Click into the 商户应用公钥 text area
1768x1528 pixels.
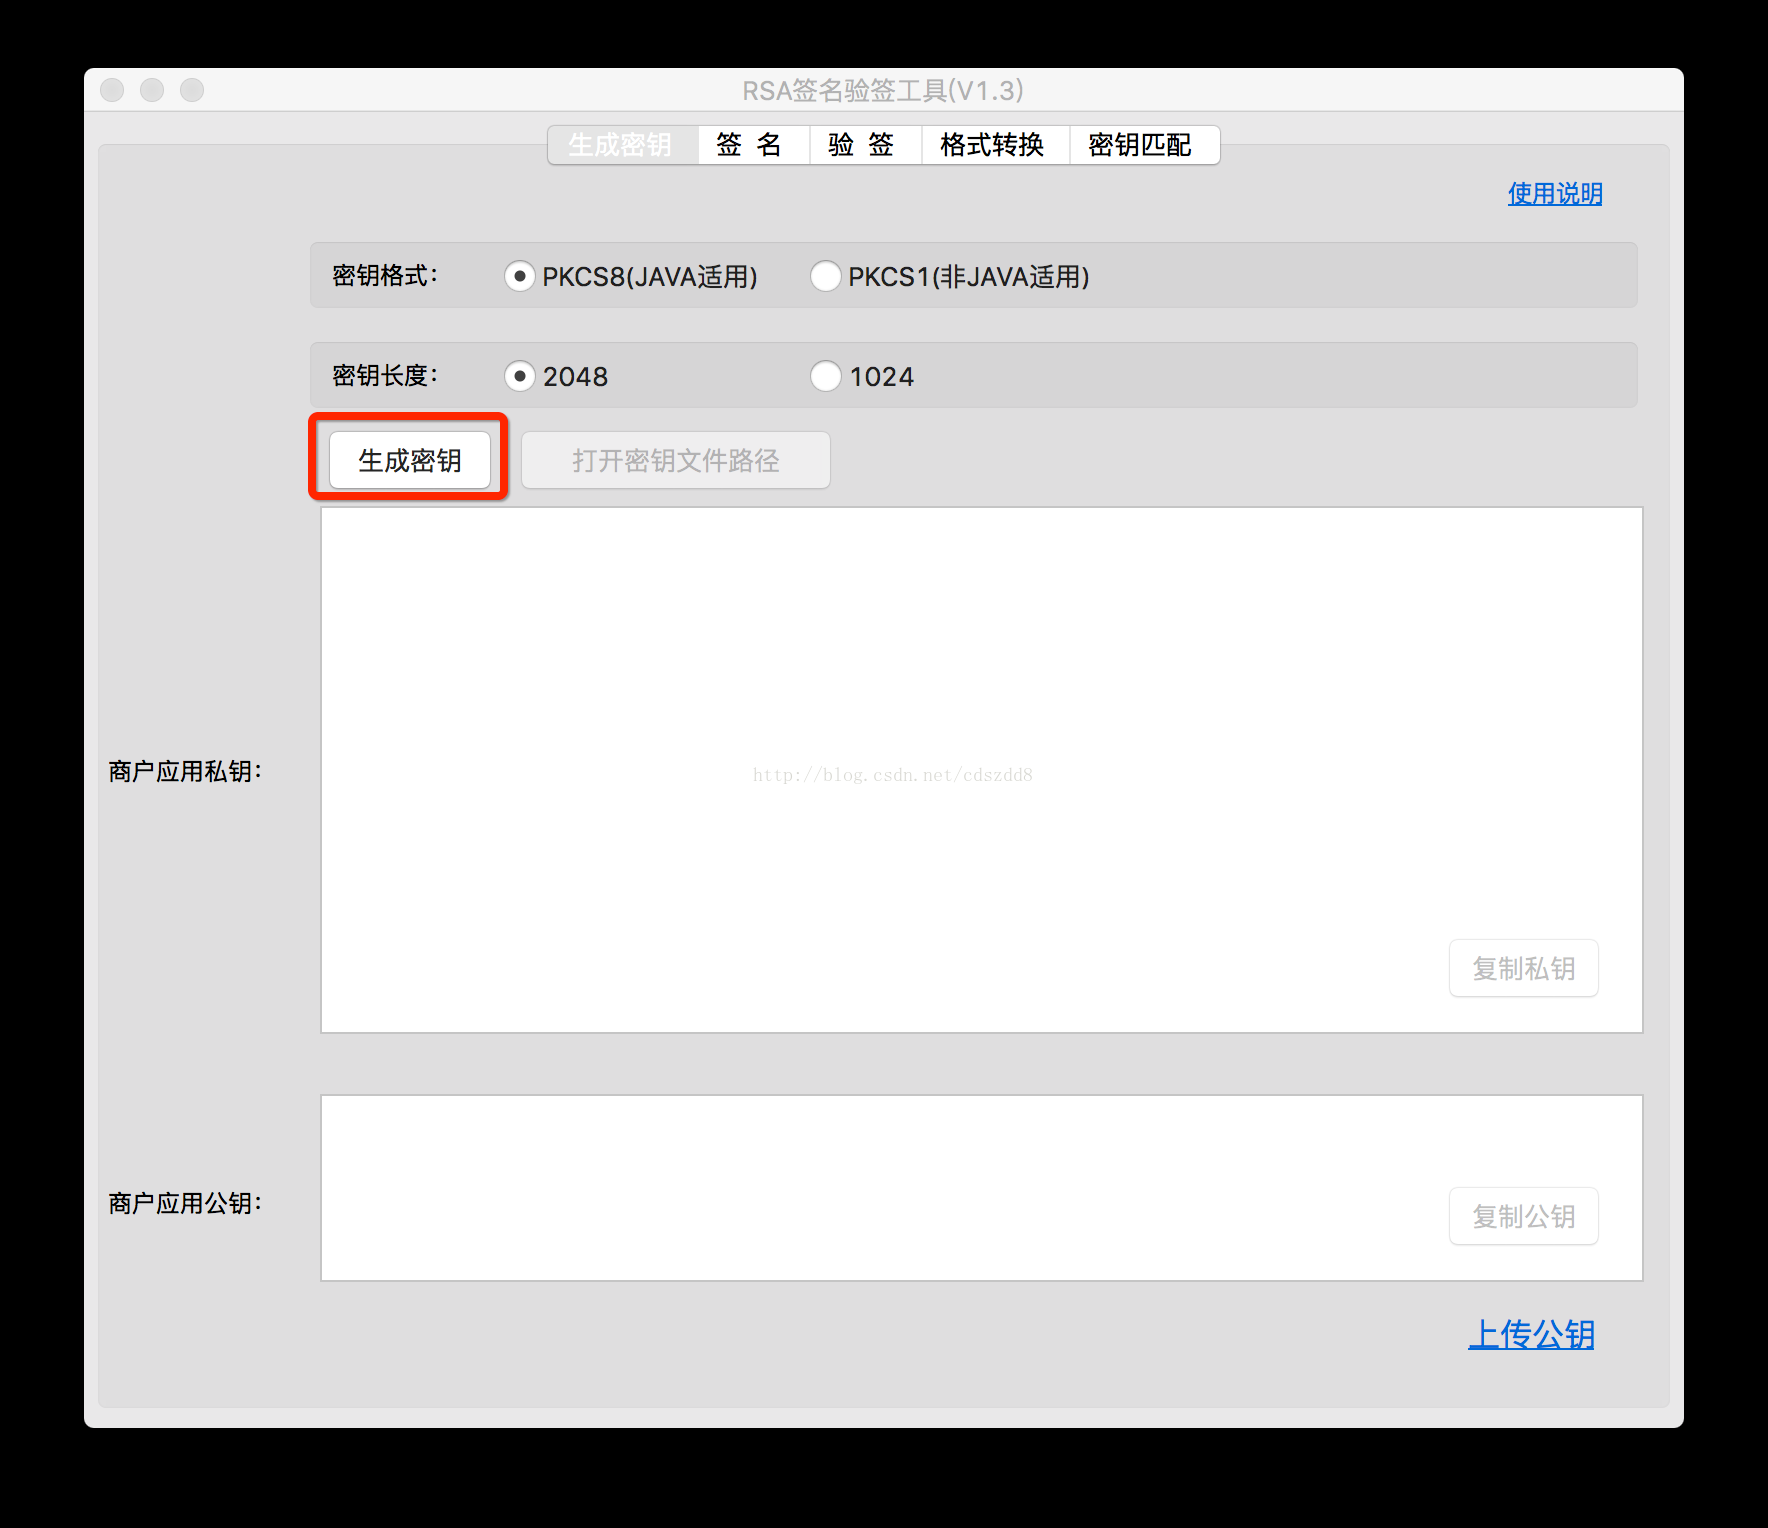click(981, 1188)
